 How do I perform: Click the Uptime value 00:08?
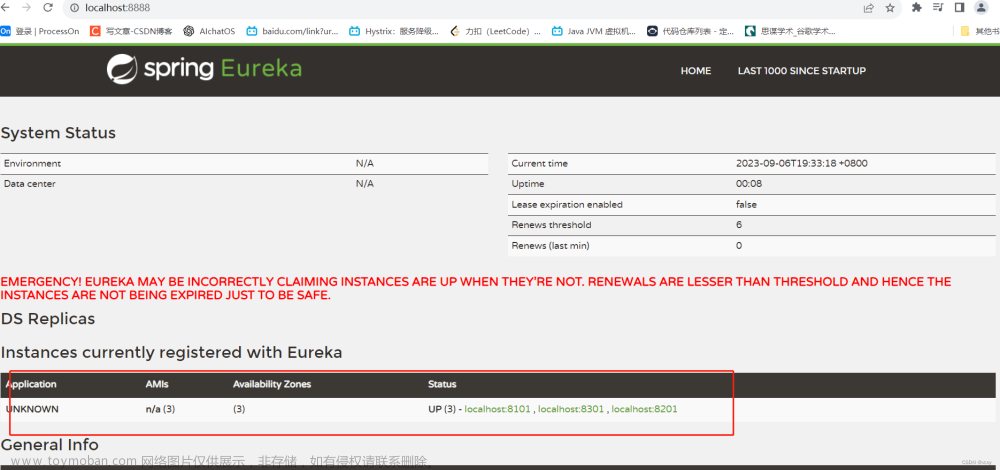click(x=747, y=184)
